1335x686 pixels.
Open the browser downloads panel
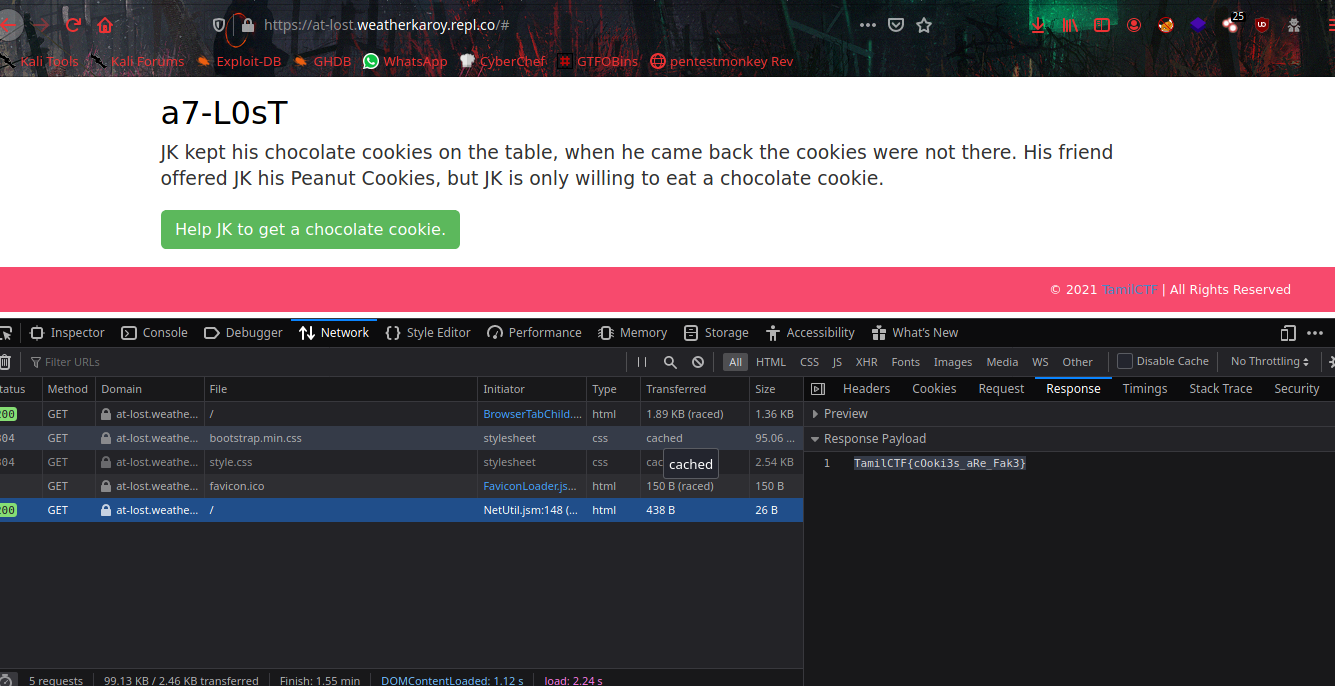(1039, 25)
